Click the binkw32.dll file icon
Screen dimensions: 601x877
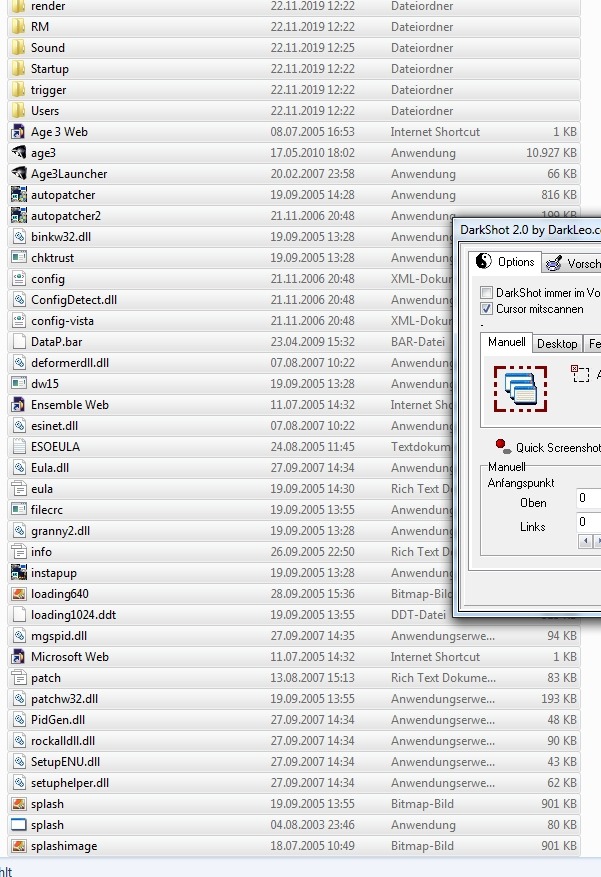pos(18,237)
